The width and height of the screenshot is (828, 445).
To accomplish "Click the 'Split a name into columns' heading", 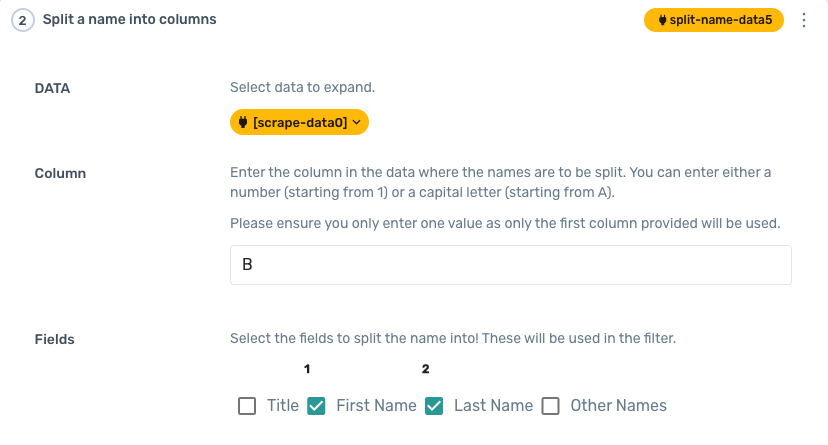I will [129, 19].
